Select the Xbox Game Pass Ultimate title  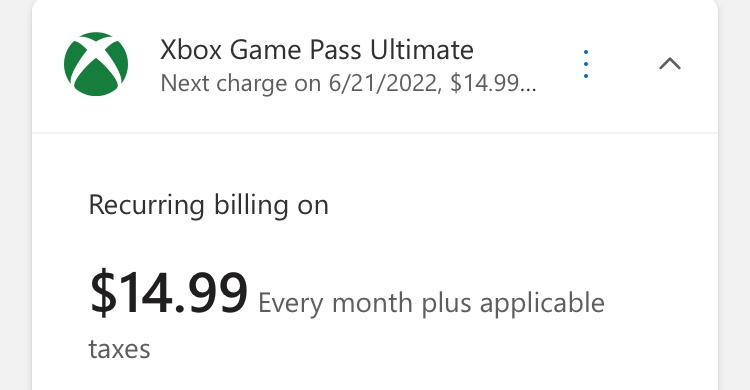[x=317, y=50]
